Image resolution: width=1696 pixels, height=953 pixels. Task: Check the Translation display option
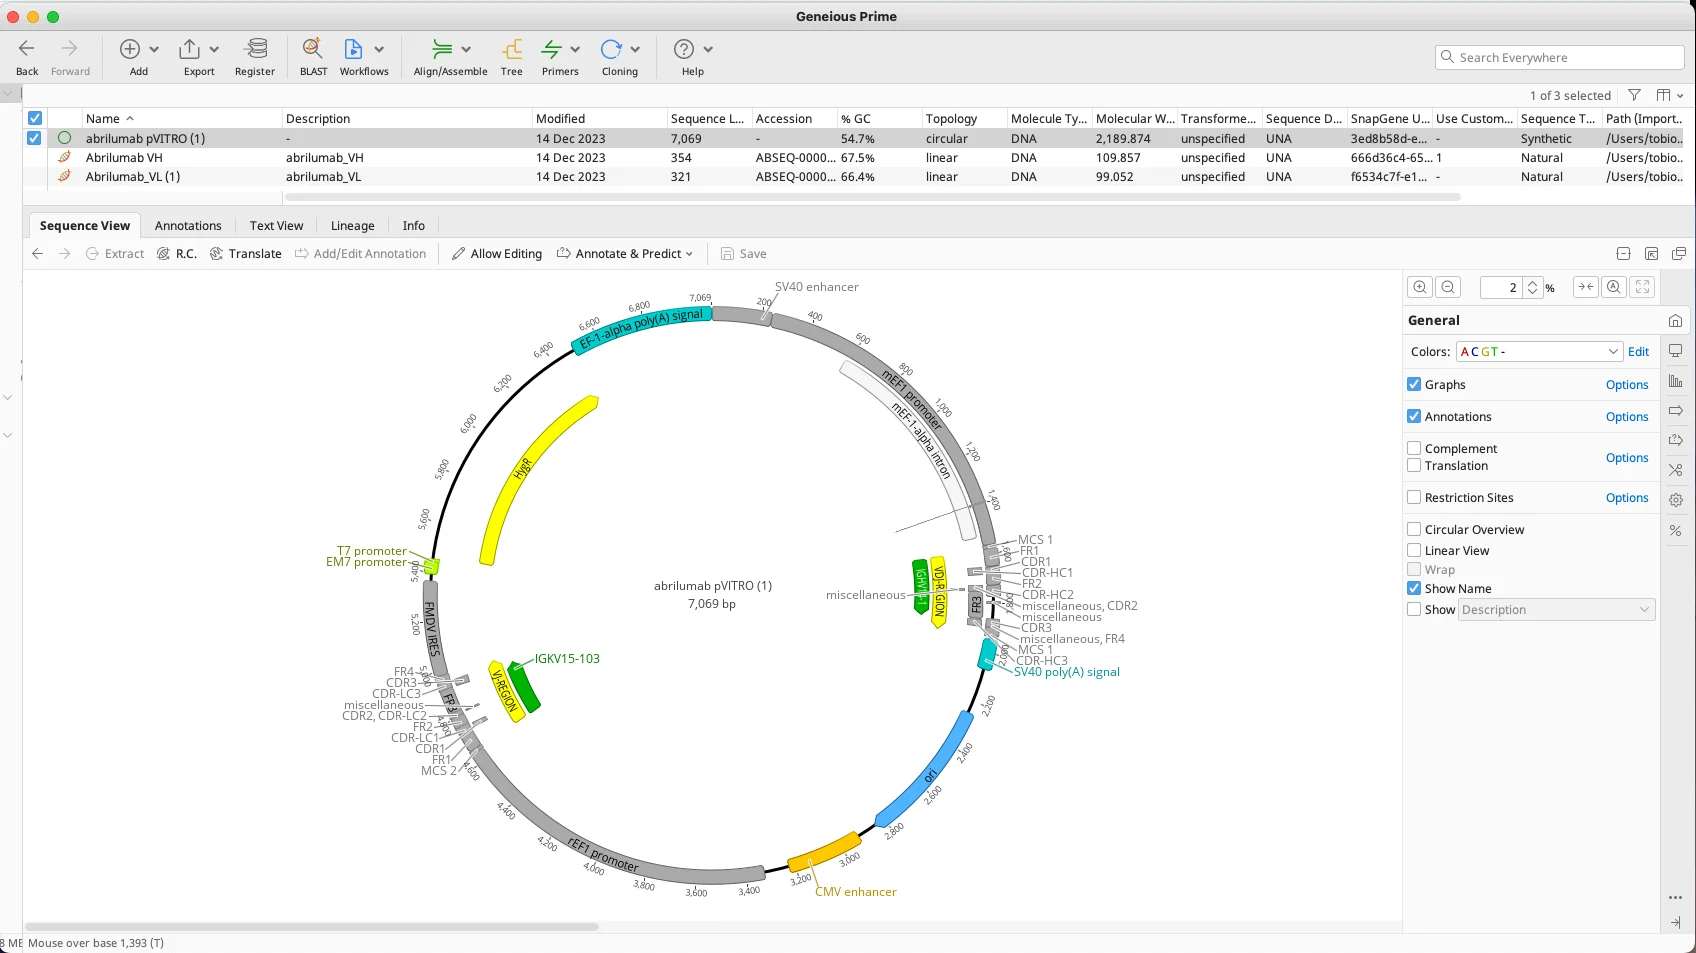point(1414,465)
